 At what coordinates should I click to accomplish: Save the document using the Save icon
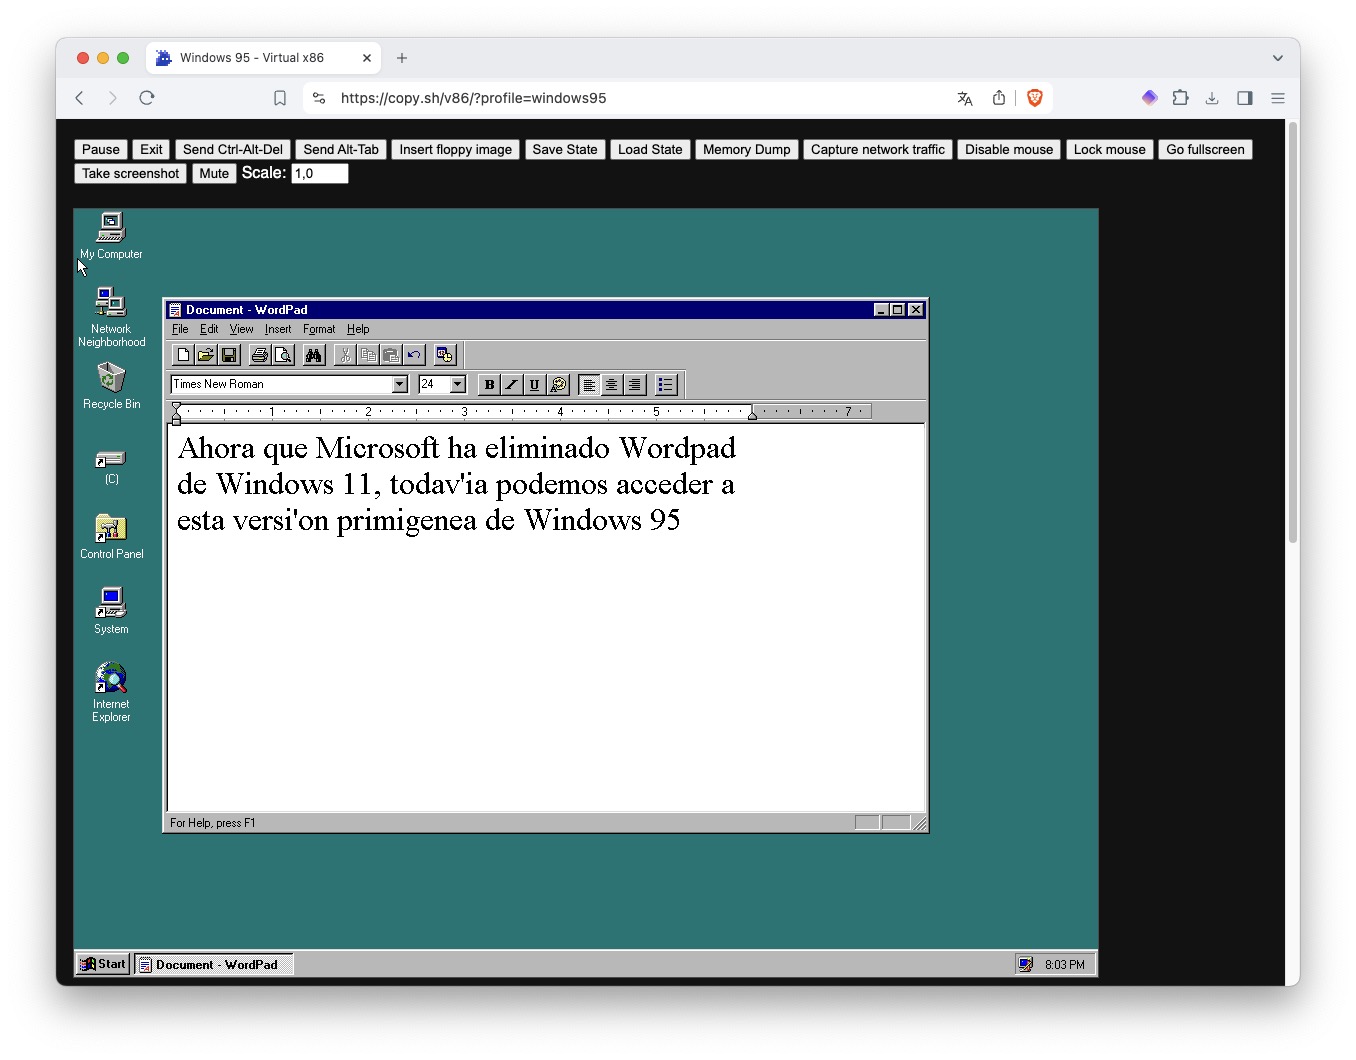click(229, 355)
